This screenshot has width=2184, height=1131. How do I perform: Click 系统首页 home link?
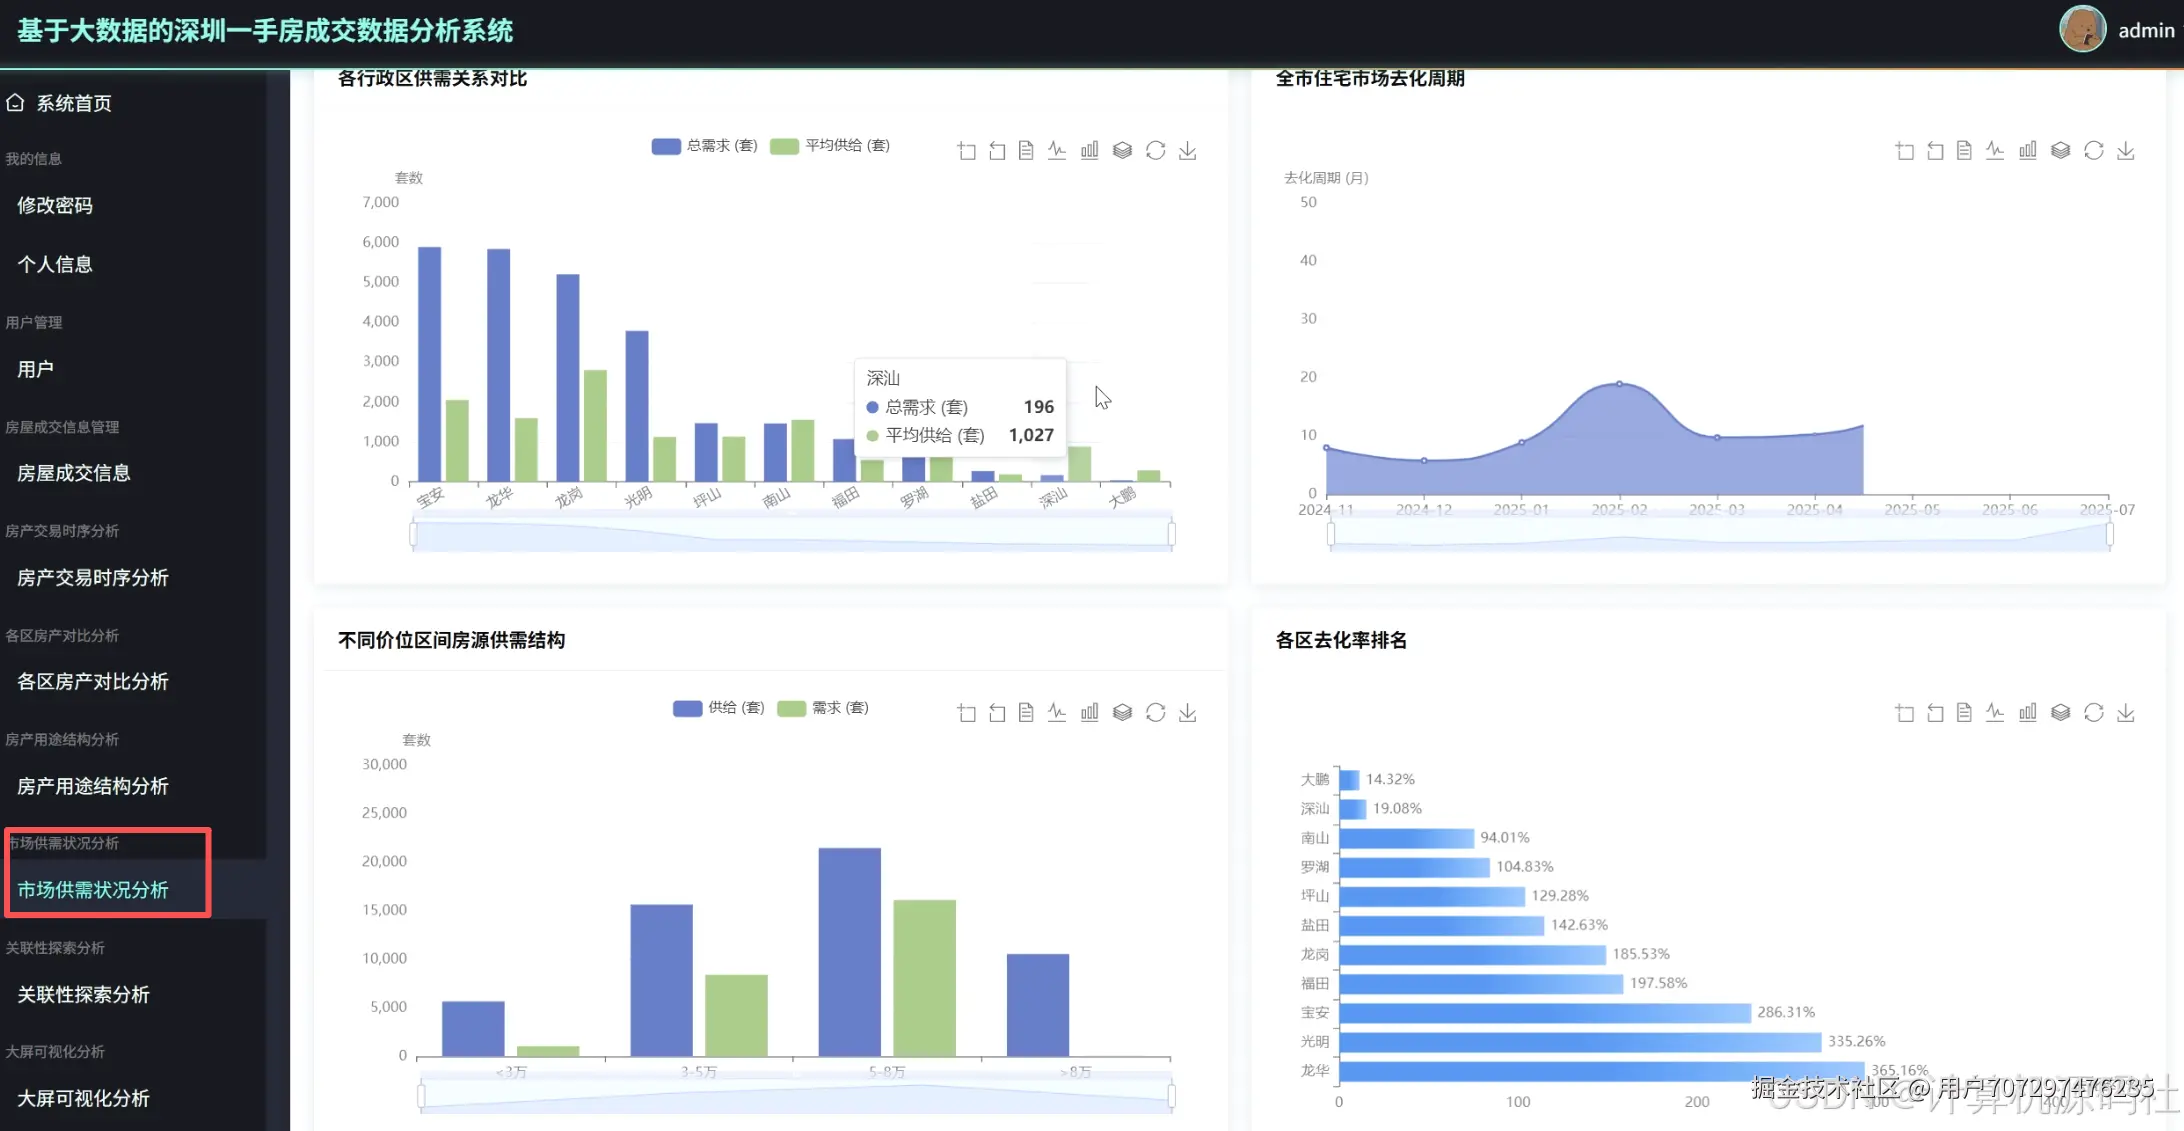[x=73, y=103]
